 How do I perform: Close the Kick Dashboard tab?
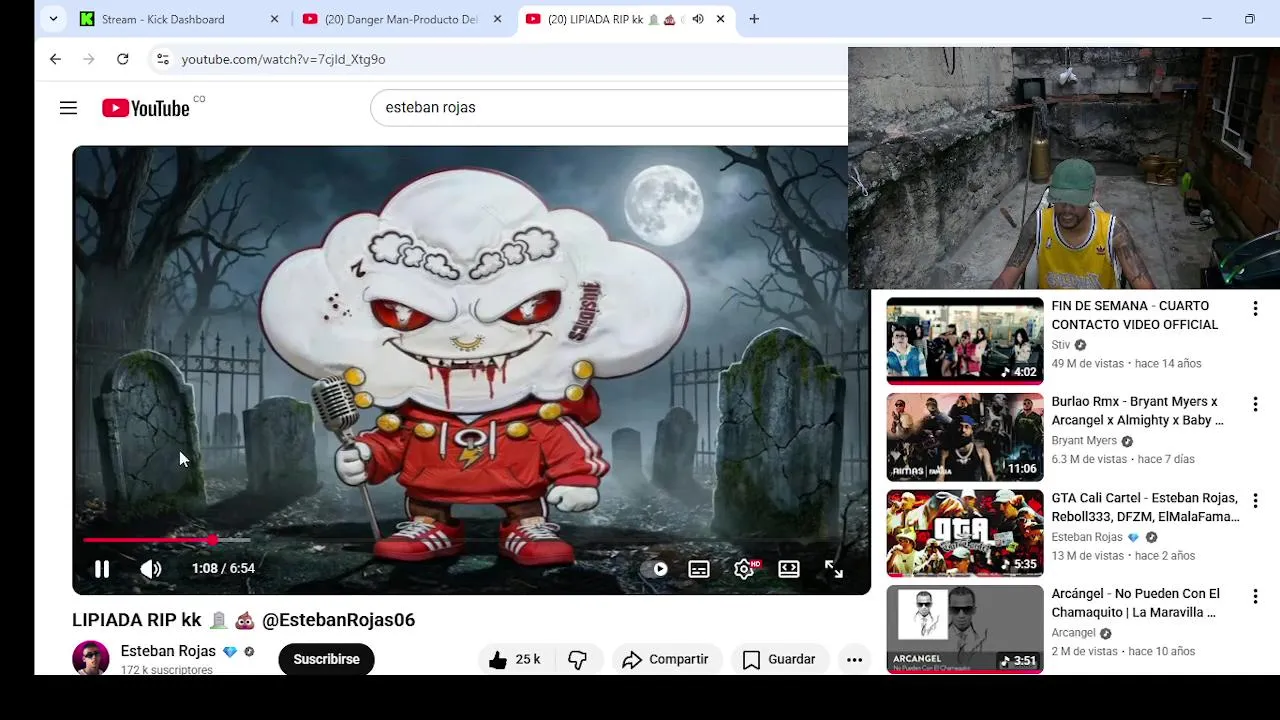[x=274, y=19]
